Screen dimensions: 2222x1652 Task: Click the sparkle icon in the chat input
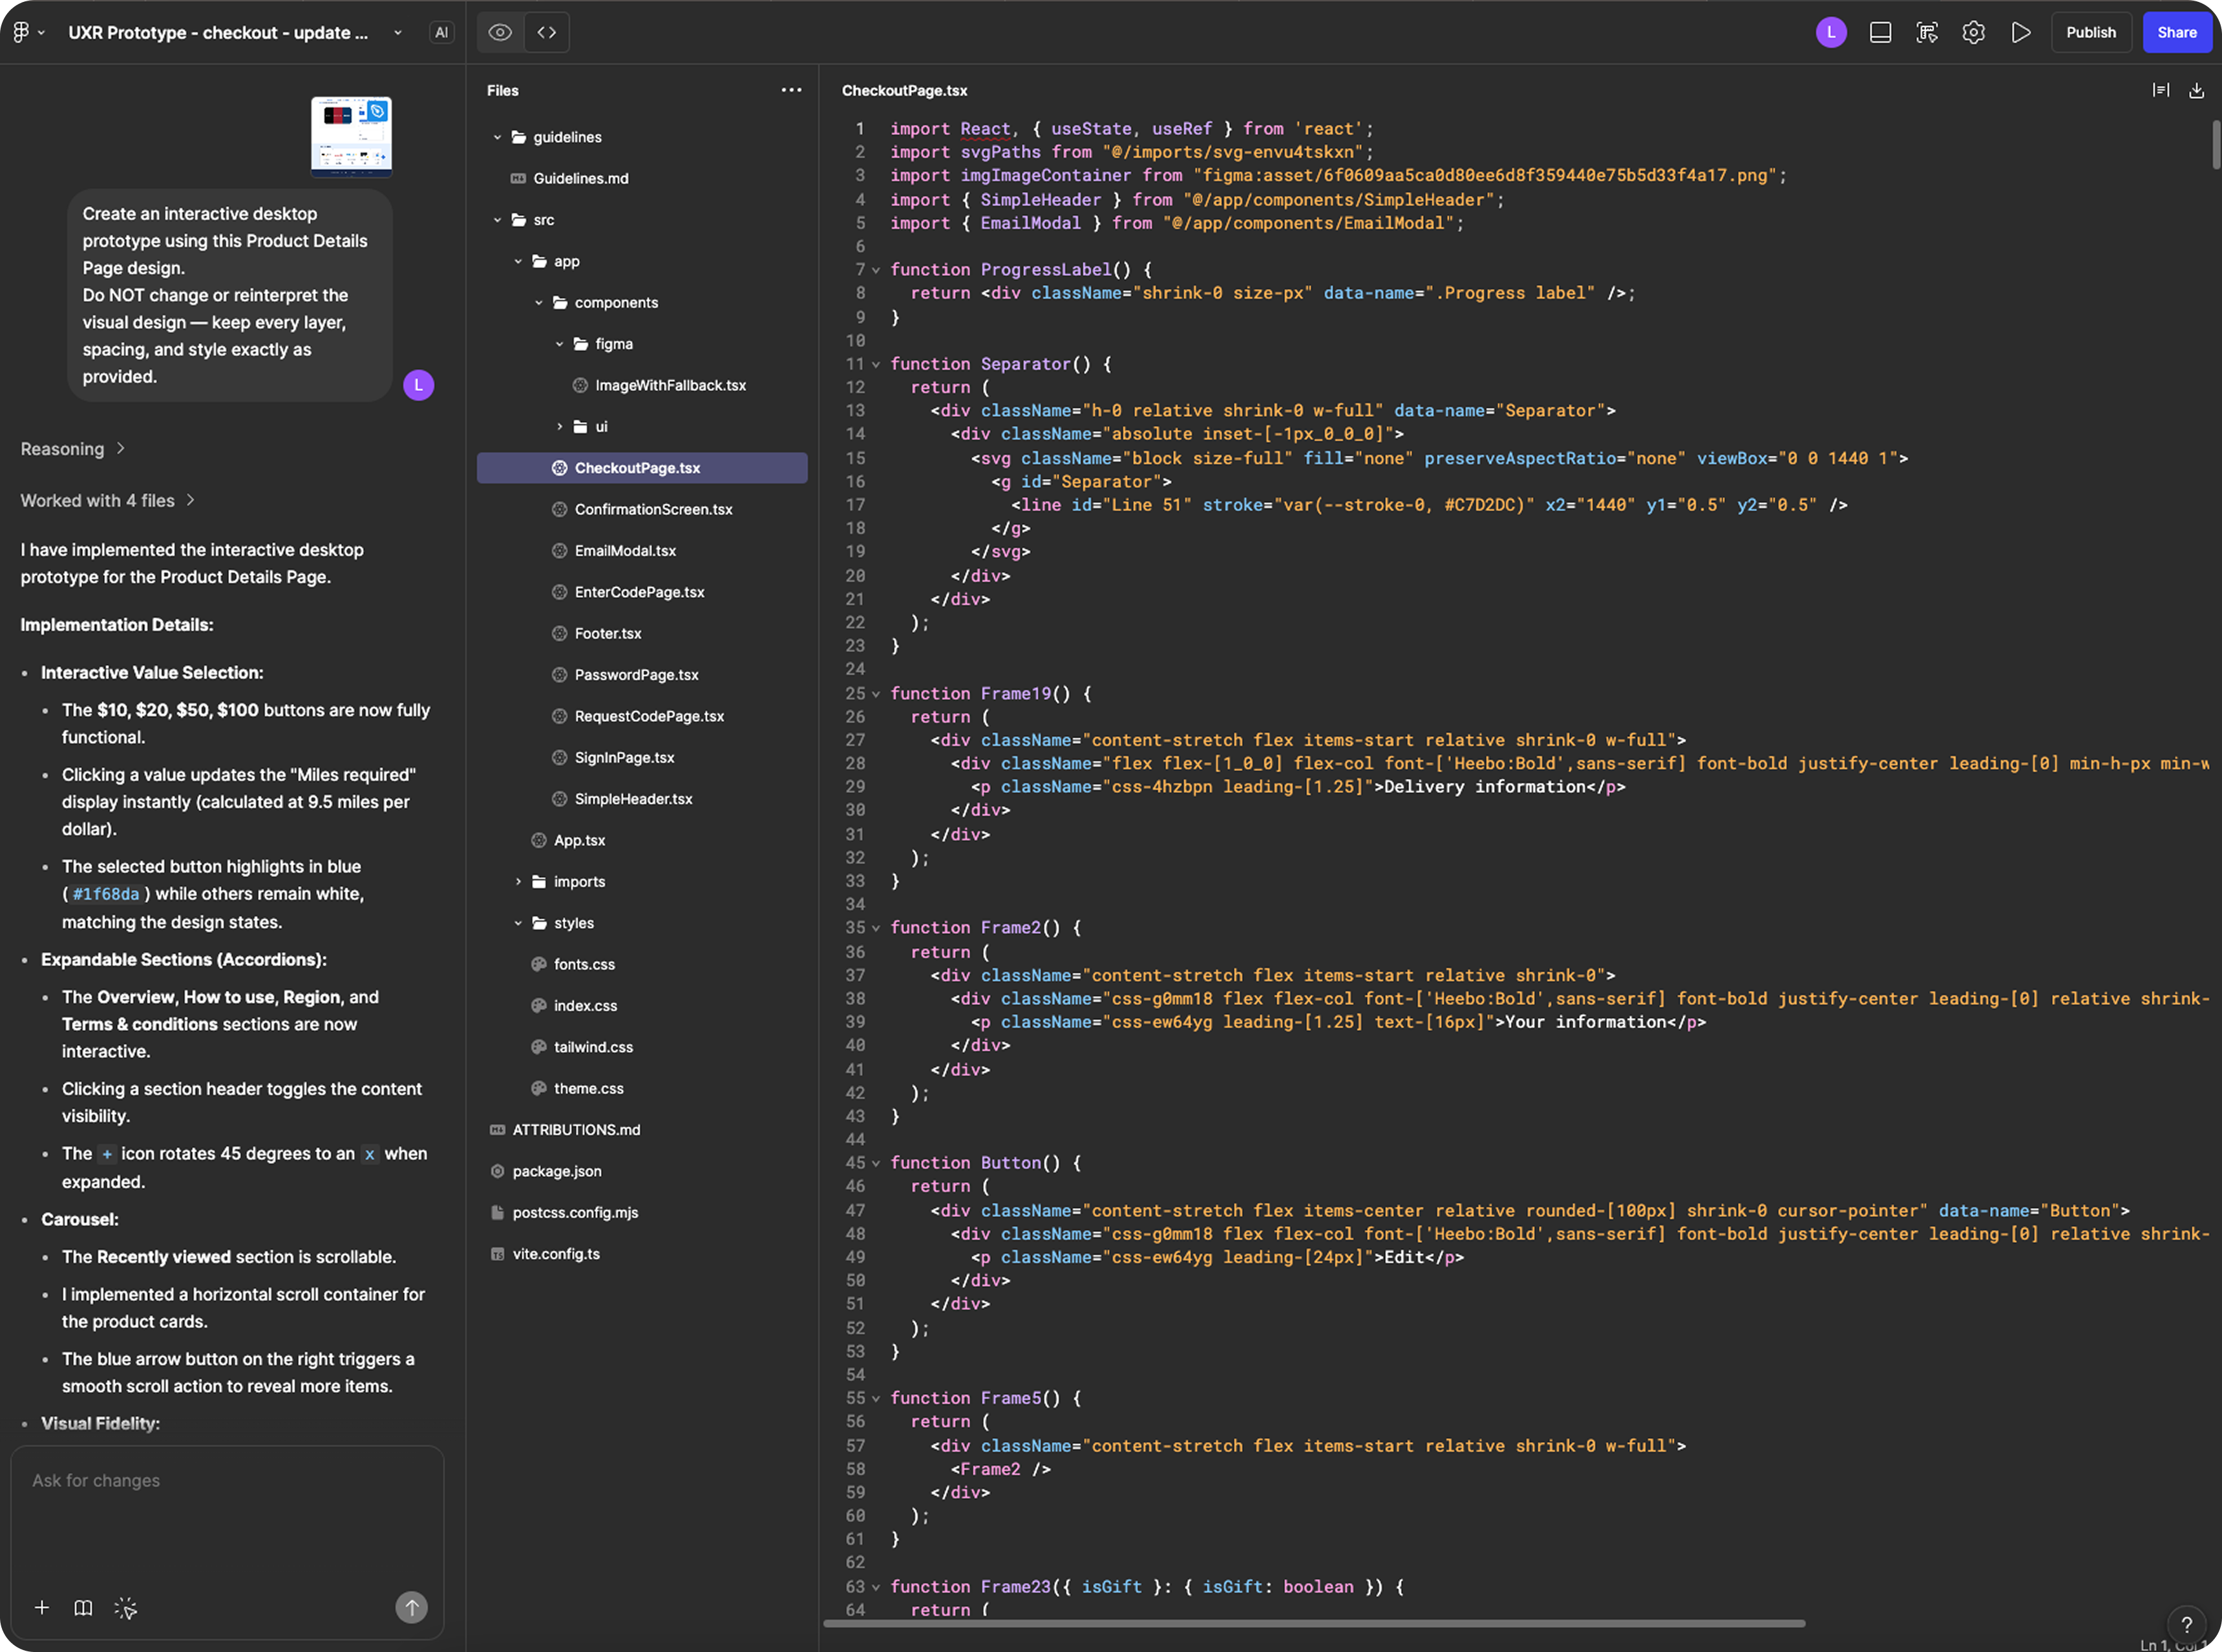click(126, 1607)
